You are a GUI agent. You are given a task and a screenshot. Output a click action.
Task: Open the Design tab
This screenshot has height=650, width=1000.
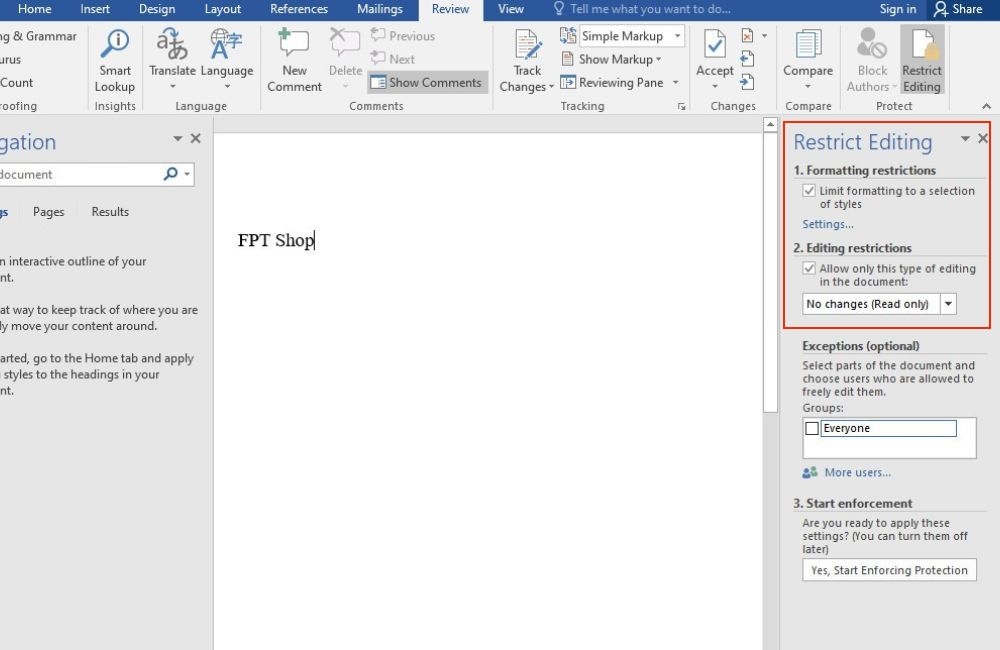[157, 9]
